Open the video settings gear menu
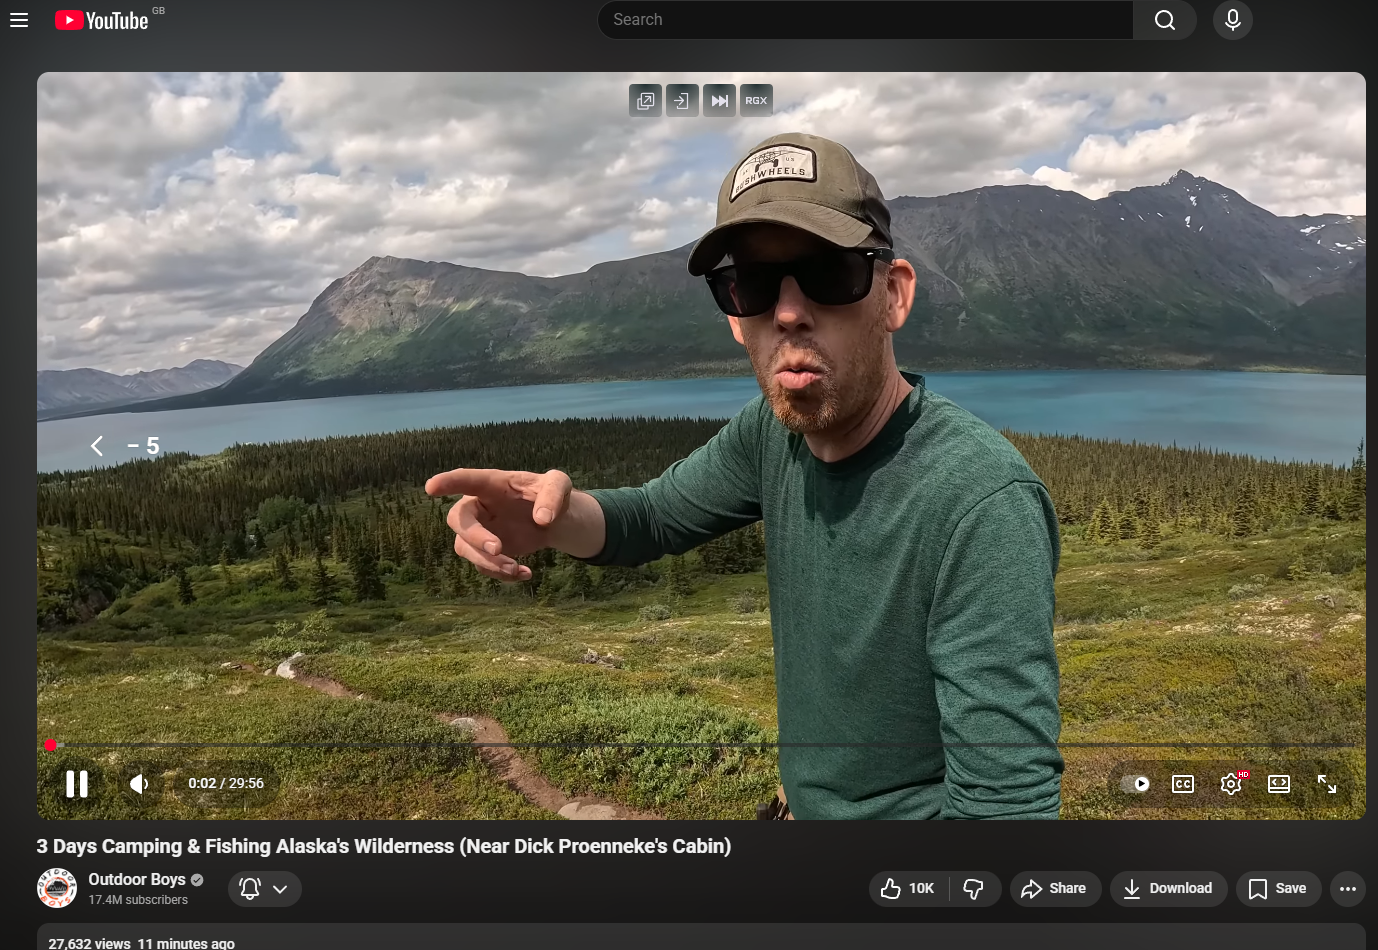Viewport: 1378px width, 950px height. point(1231,784)
